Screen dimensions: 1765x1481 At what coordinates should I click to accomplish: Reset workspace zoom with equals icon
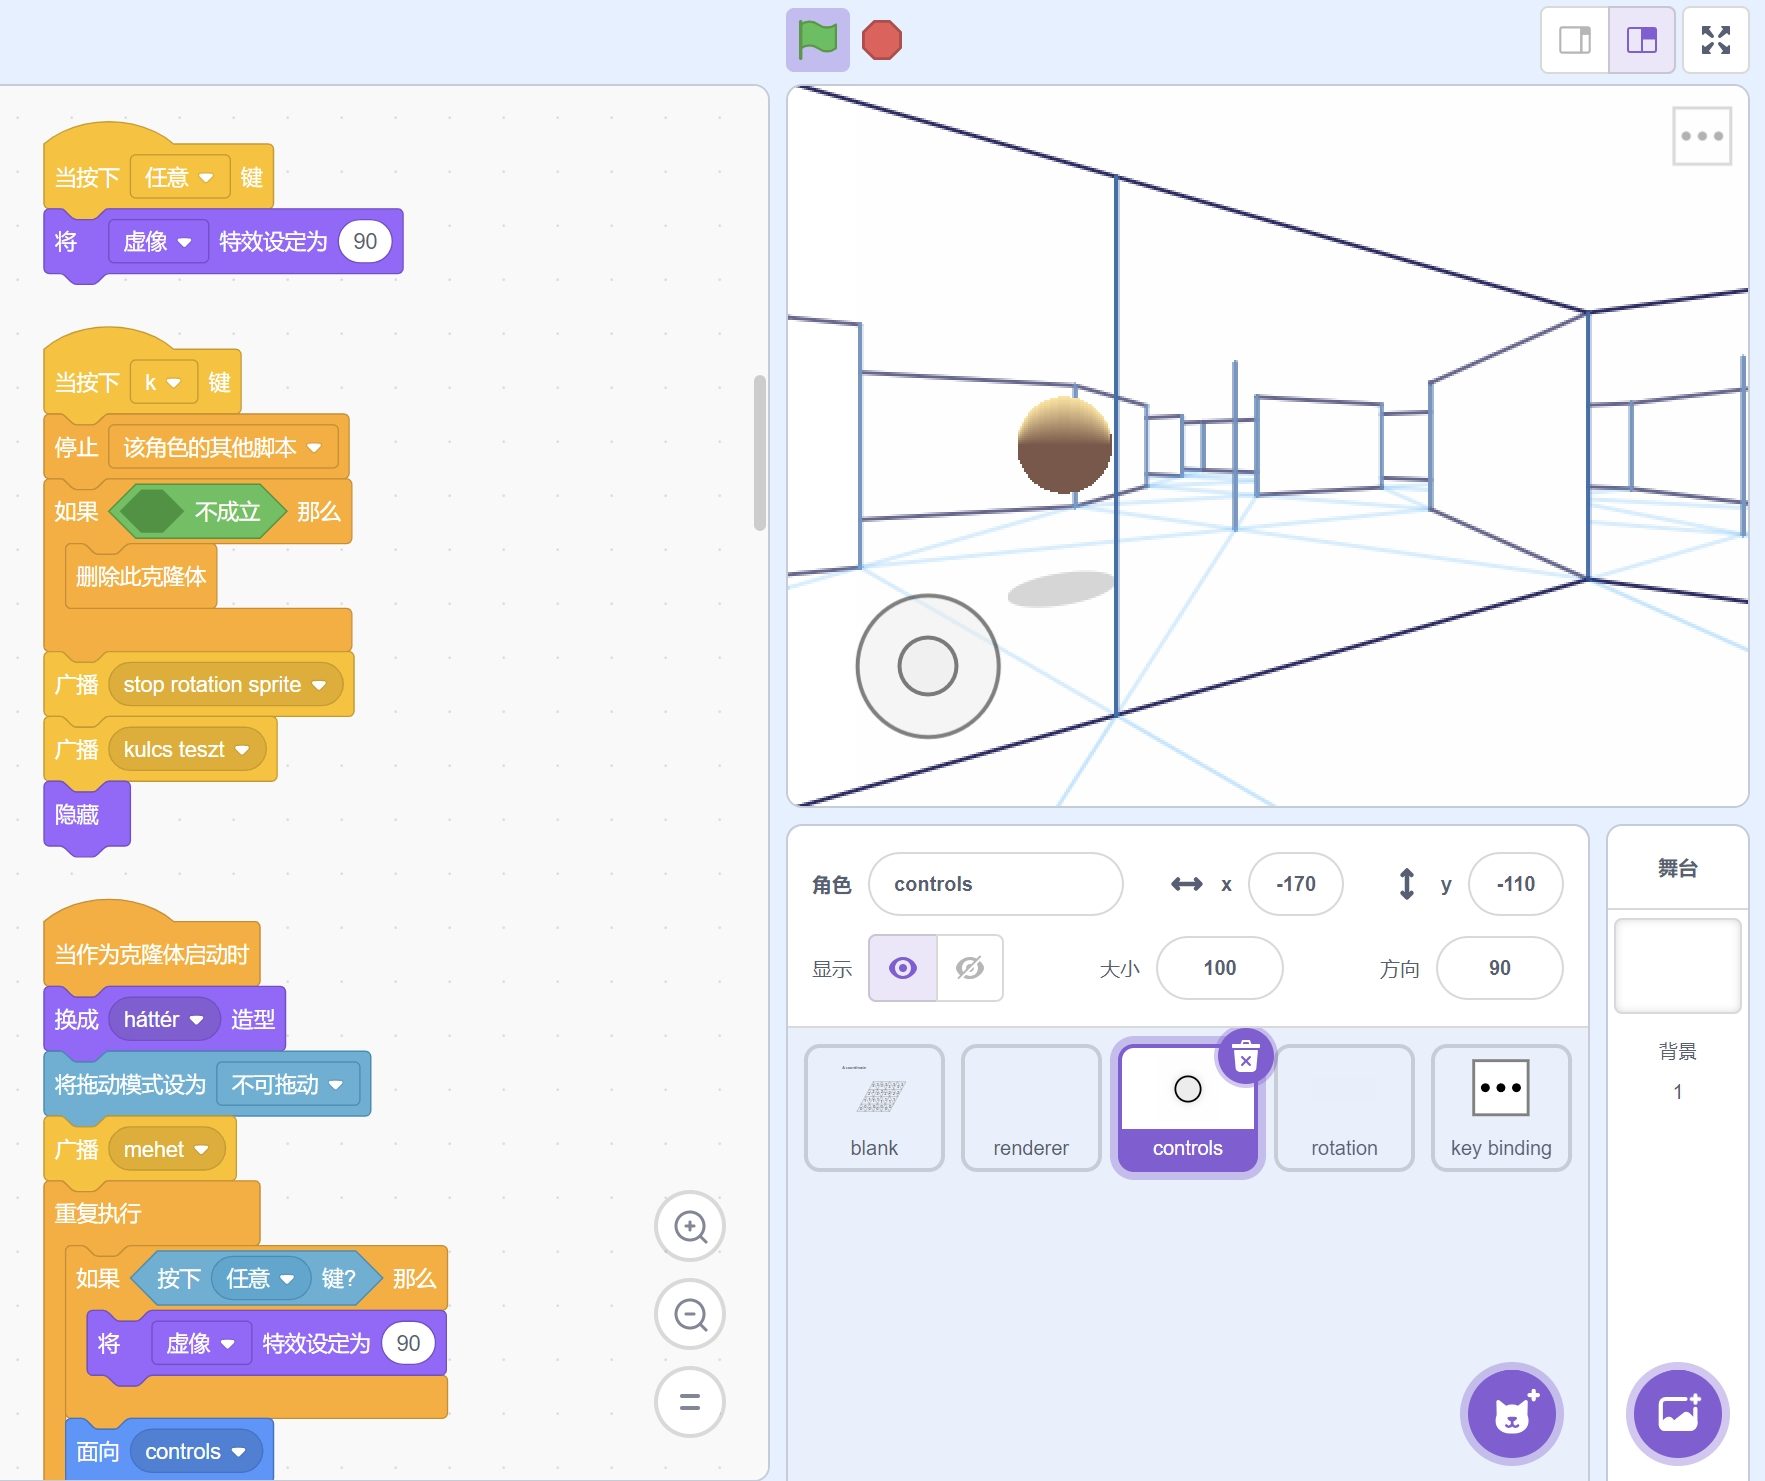[x=690, y=1402]
